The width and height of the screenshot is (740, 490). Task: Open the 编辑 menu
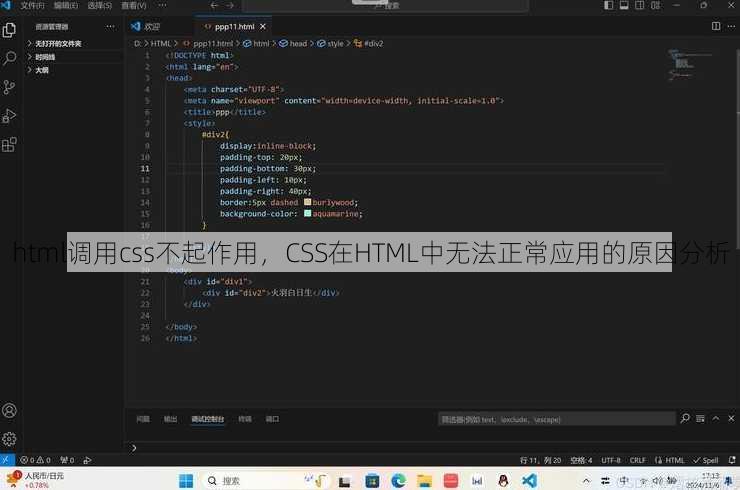click(x=66, y=6)
